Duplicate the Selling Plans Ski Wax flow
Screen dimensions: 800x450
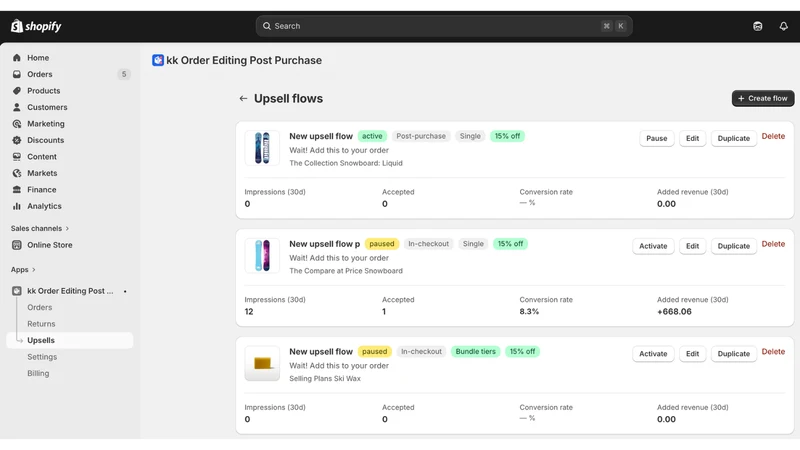point(734,354)
